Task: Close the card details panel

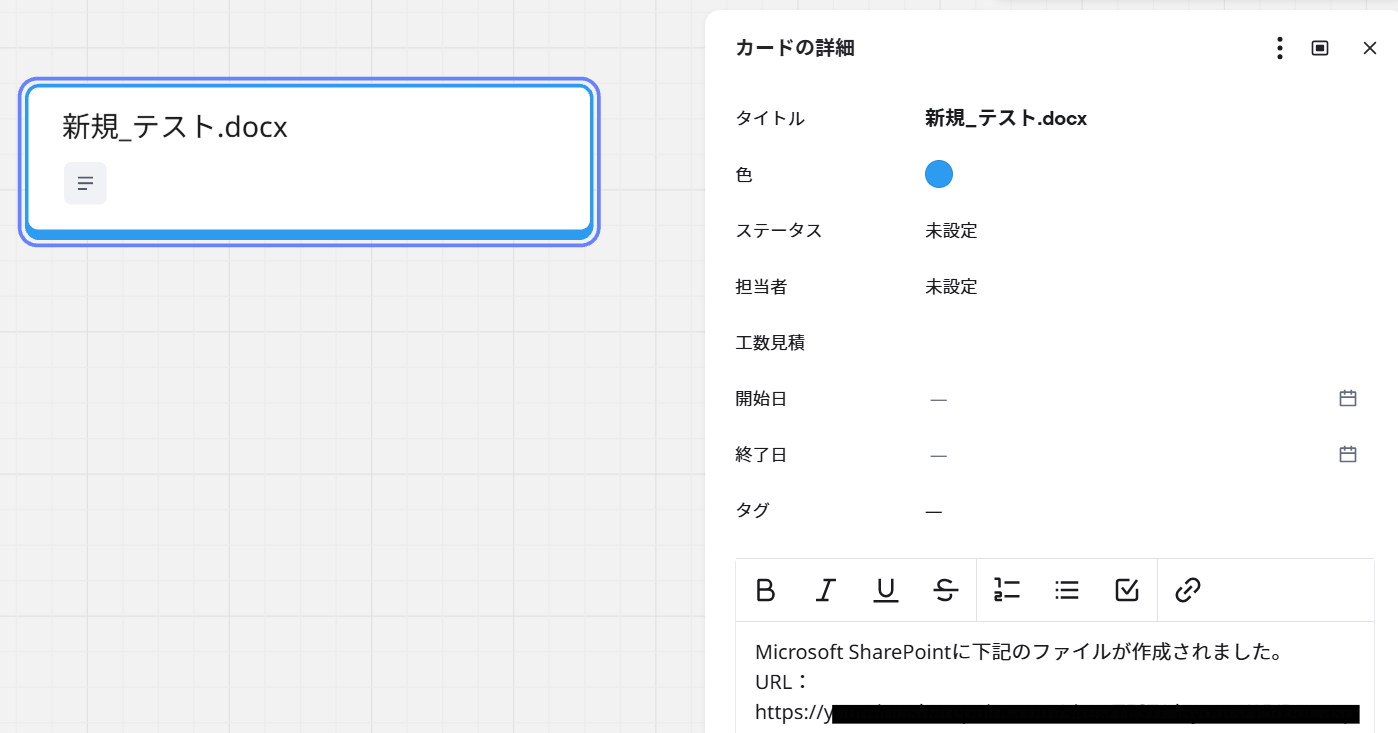Action: [x=1369, y=48]
